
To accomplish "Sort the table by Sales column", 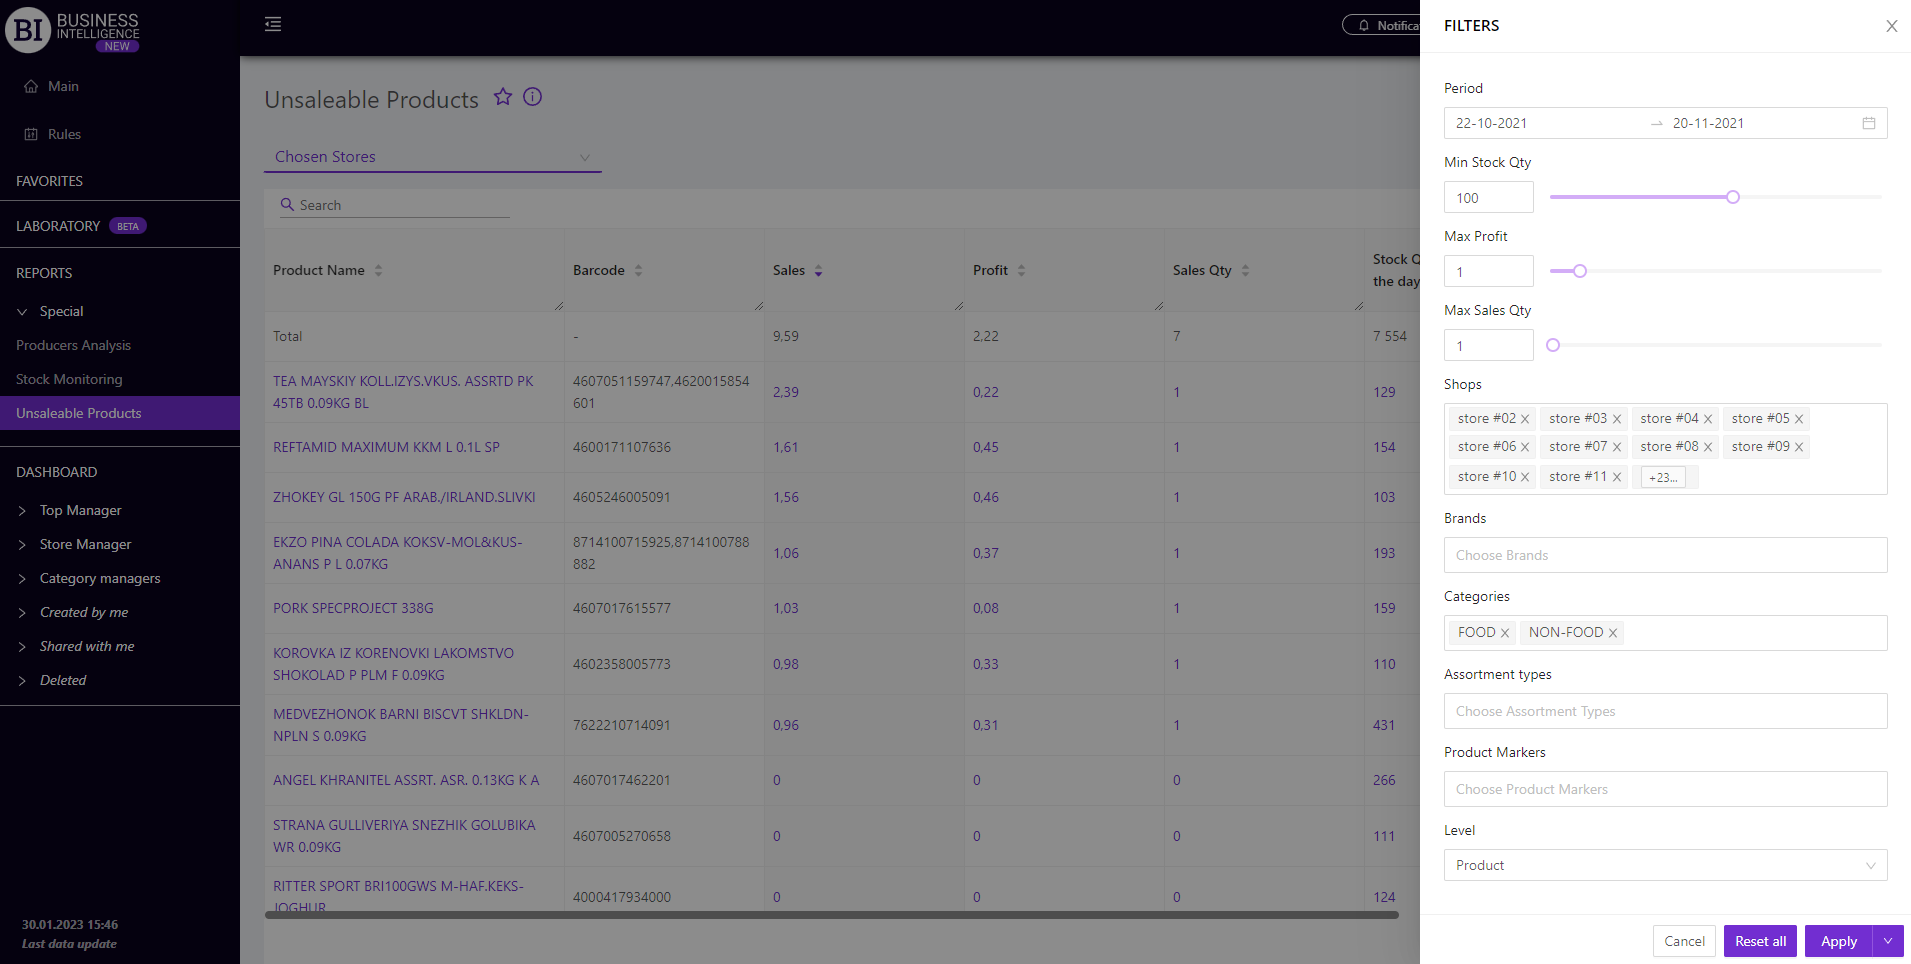I will 818,271.
